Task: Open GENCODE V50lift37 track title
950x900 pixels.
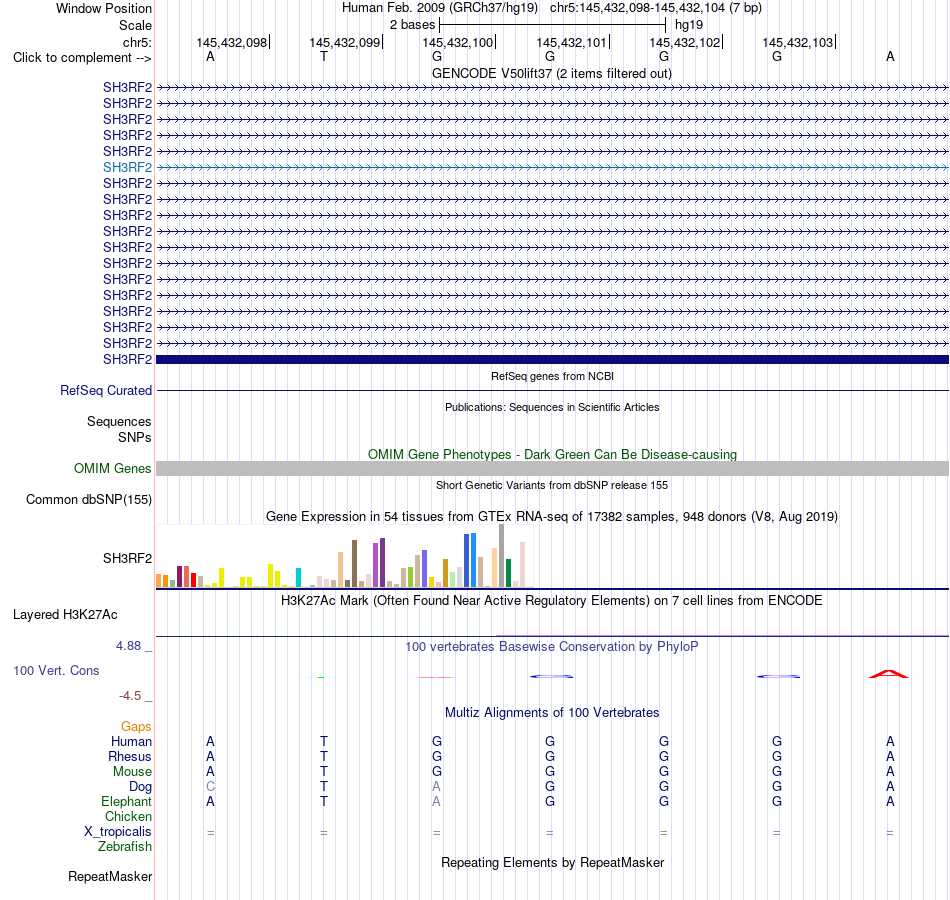Action: coord(551,73)
